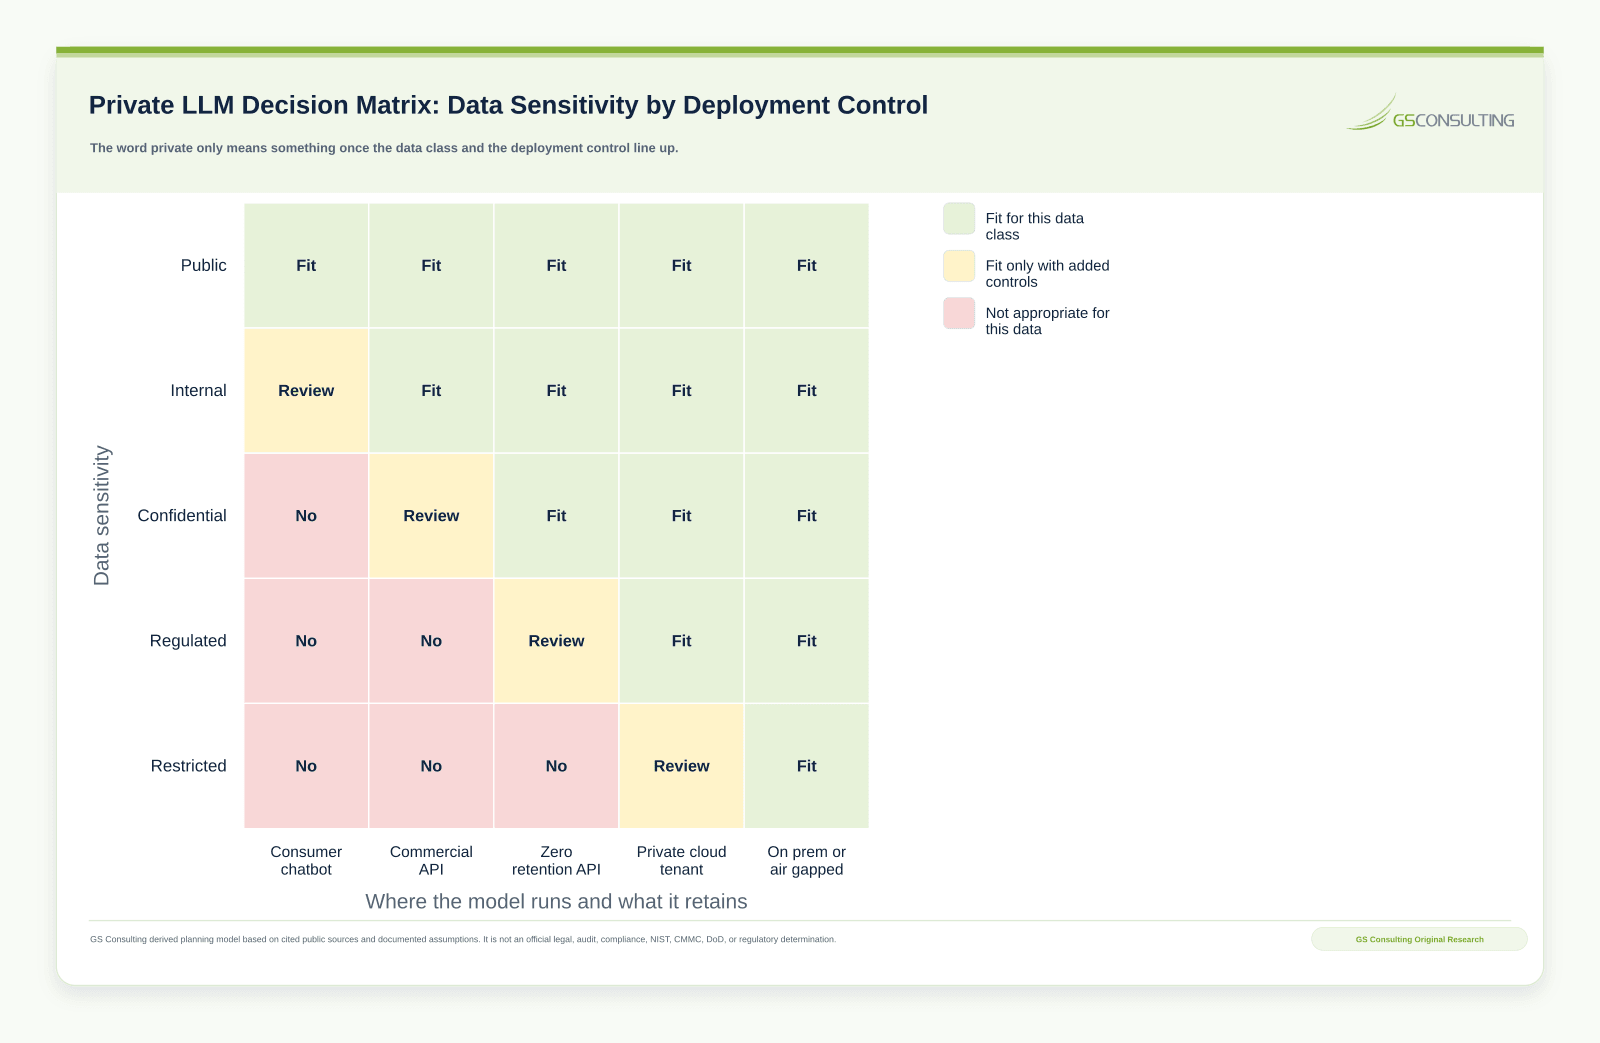Click the Commercial API column label

click(x=431, y=860)
